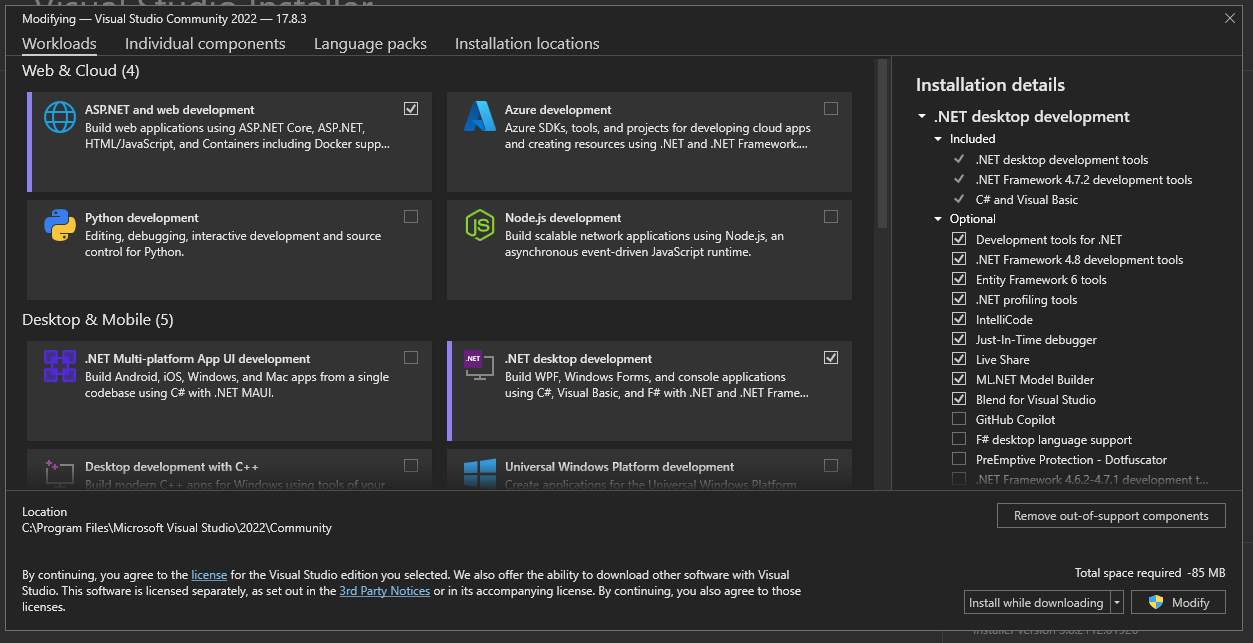Click the Azure development logo icon
Screen dimensions: 1253x643
coord(480,117)
